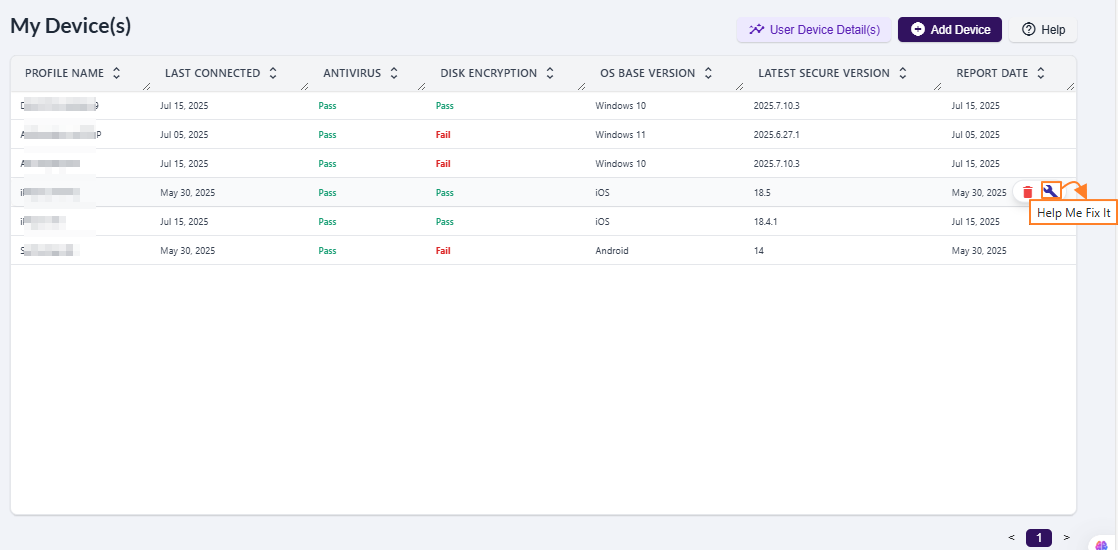Sort by Antivirus column arrows

(394, 73)
